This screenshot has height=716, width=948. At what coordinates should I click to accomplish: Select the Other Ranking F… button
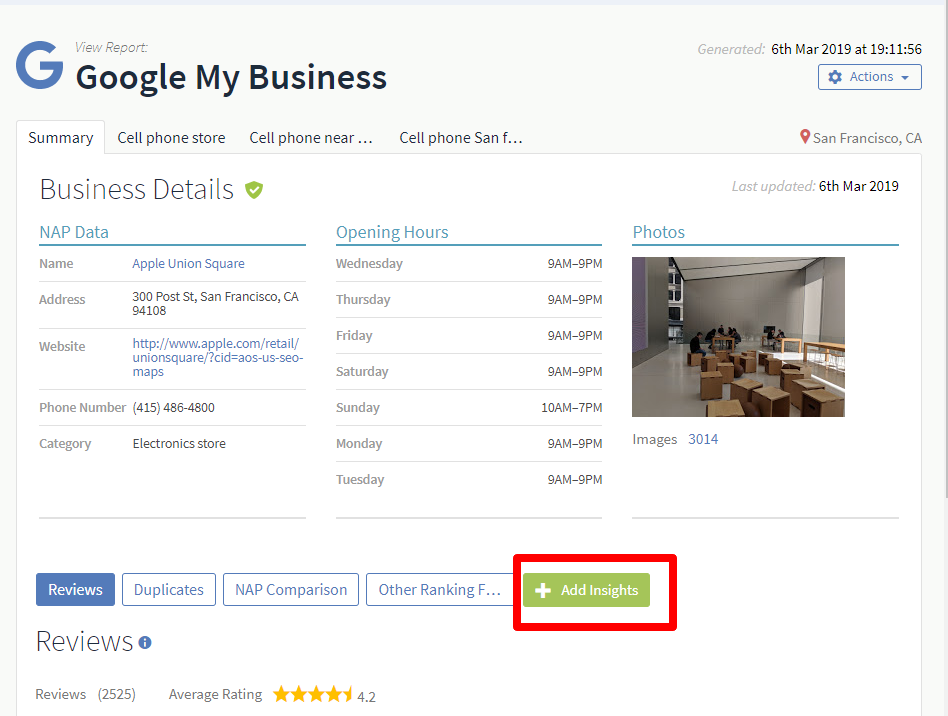[440, 590]
